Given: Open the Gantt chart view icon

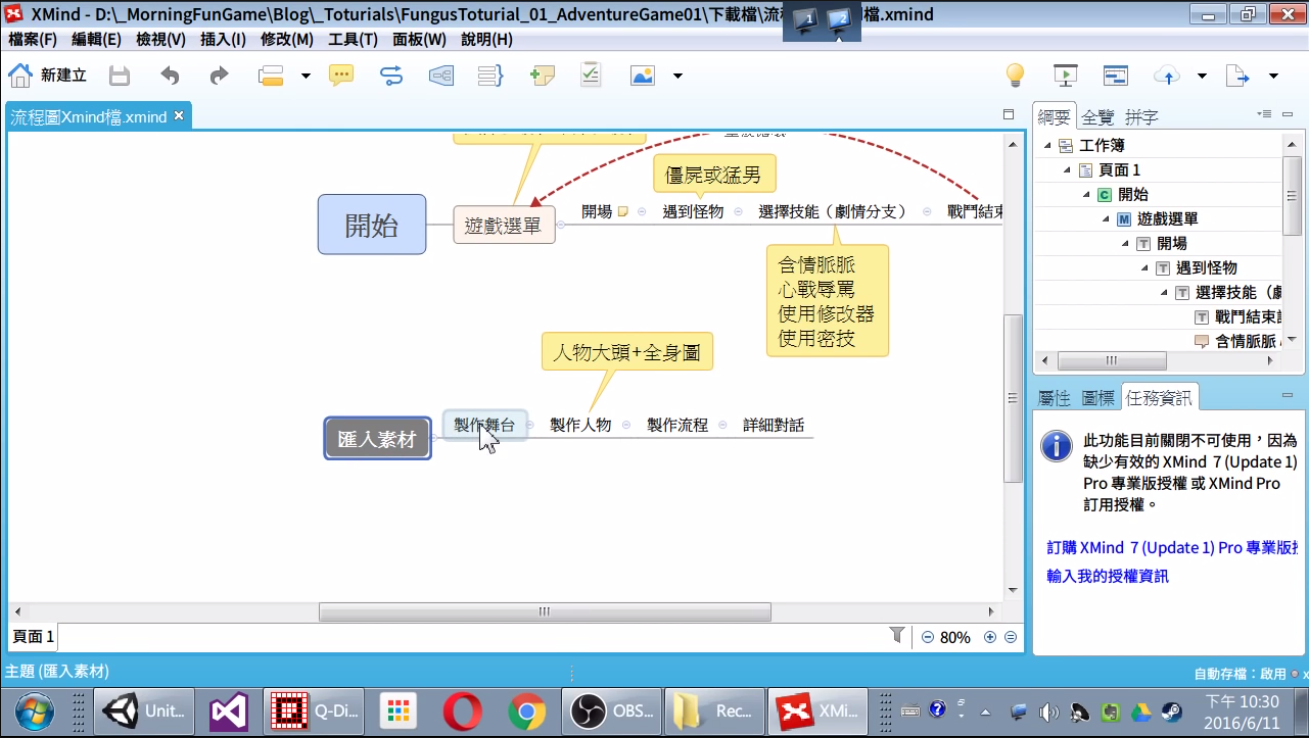Looking at the screenshot, I should tap(1116, 76).
